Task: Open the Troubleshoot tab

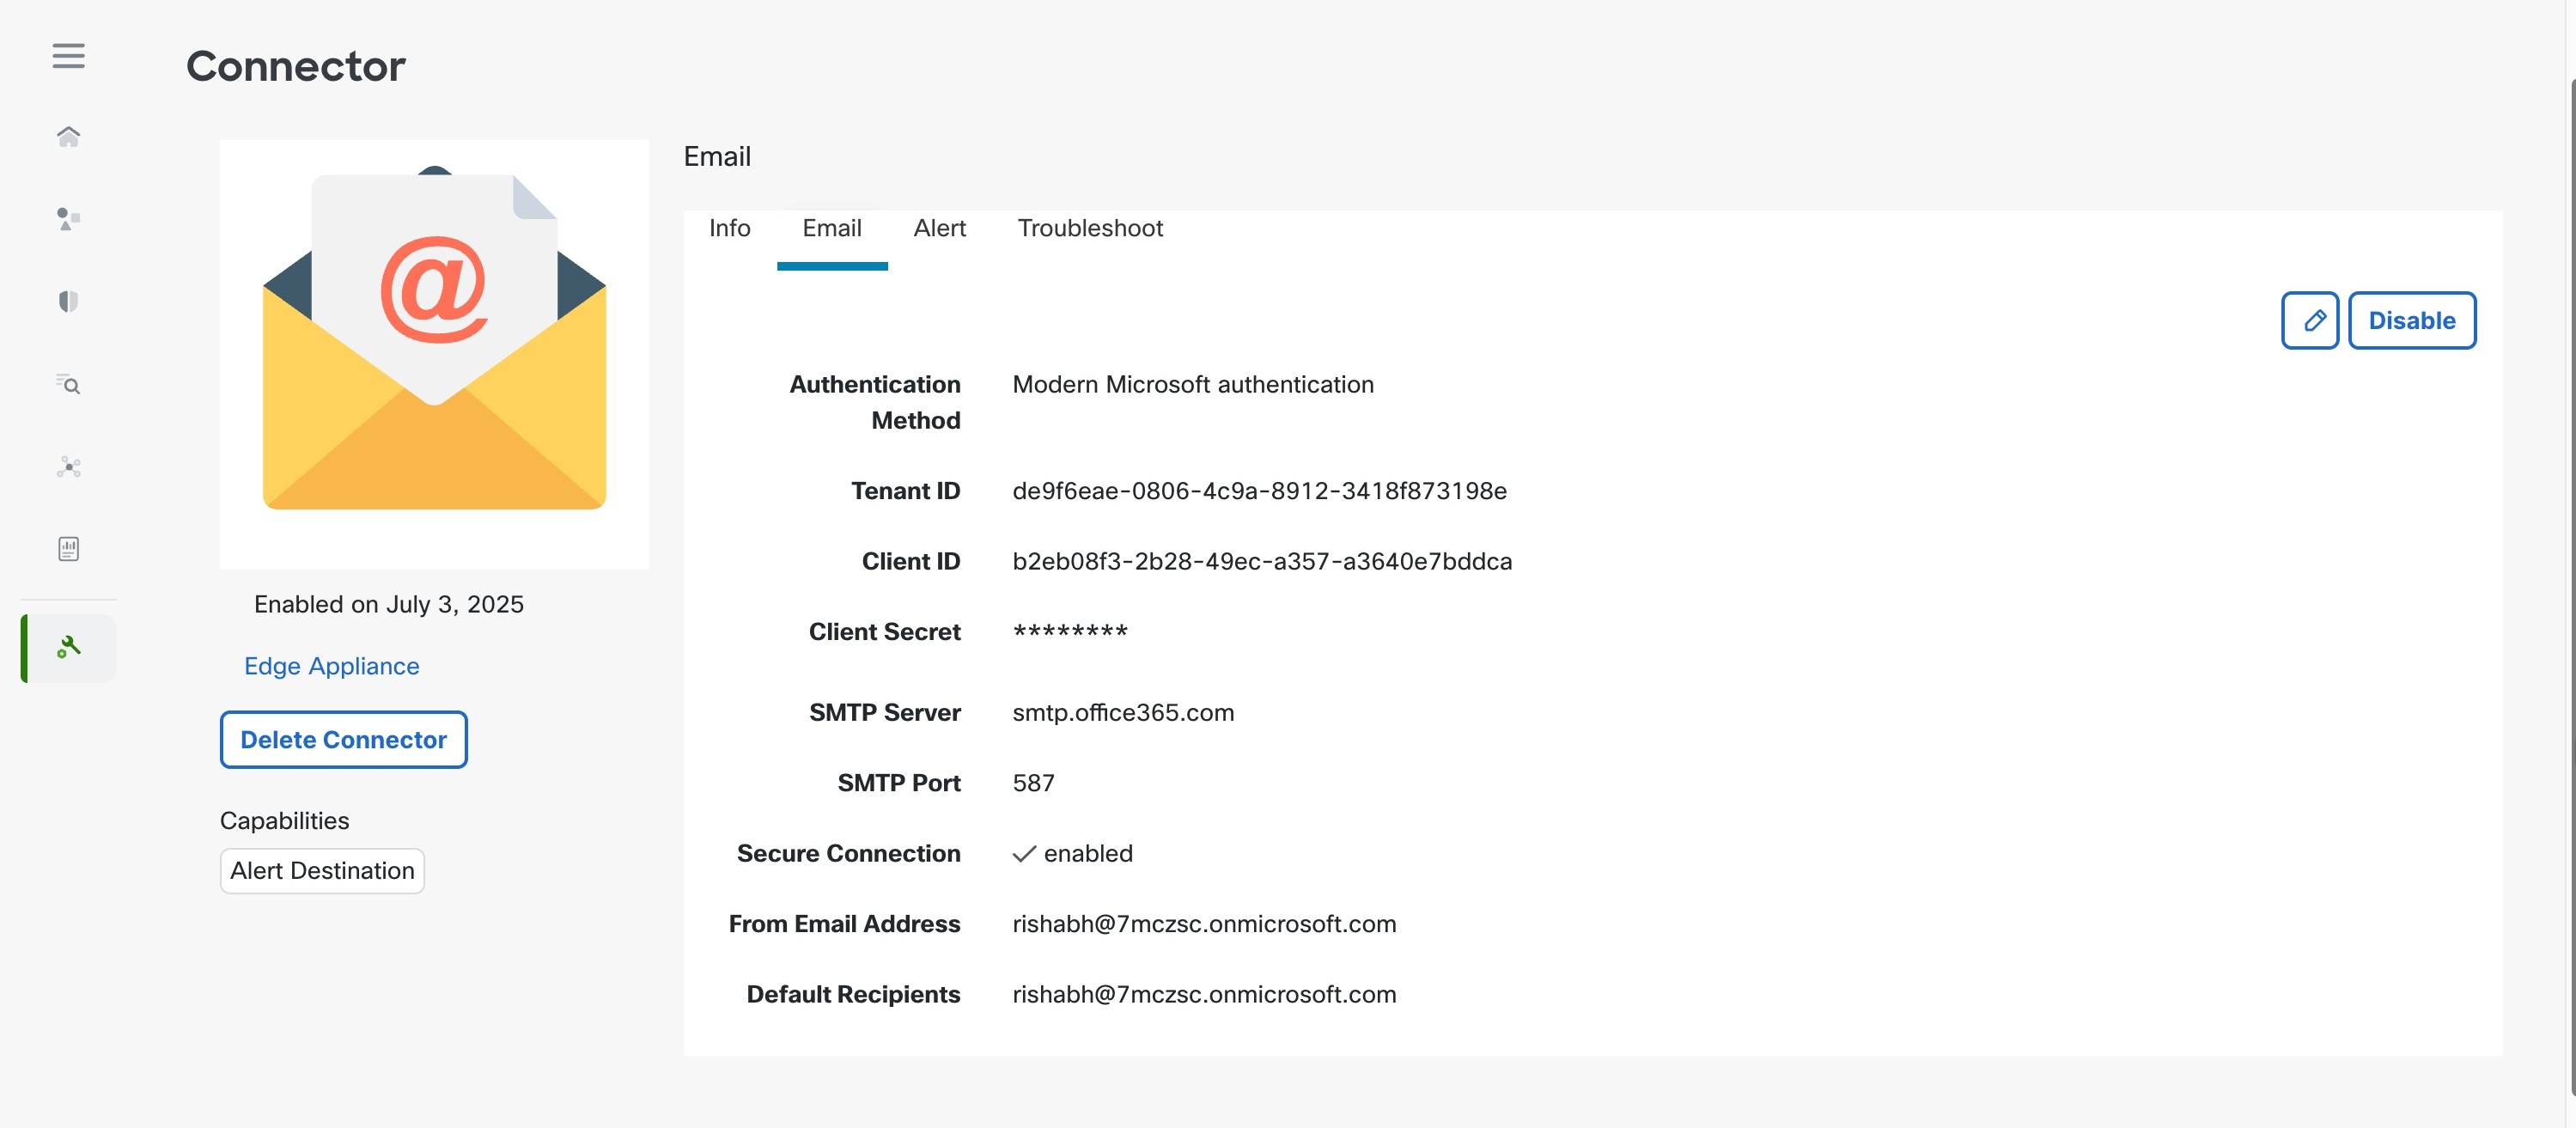Action: click(x=1090, y=228)
